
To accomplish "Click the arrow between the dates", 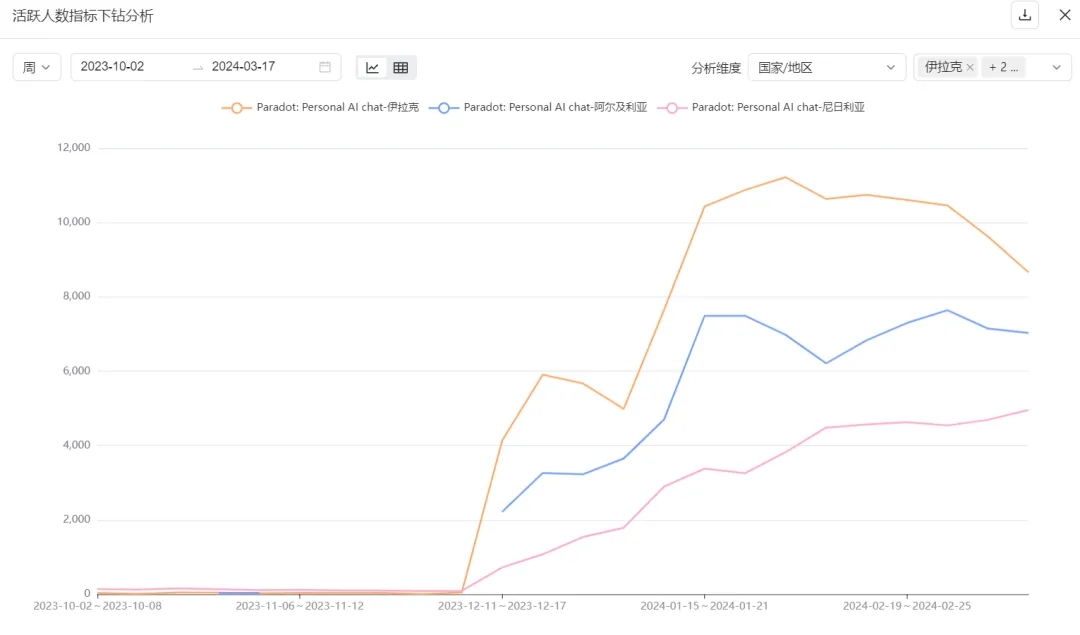I will (x=198, y=67).
